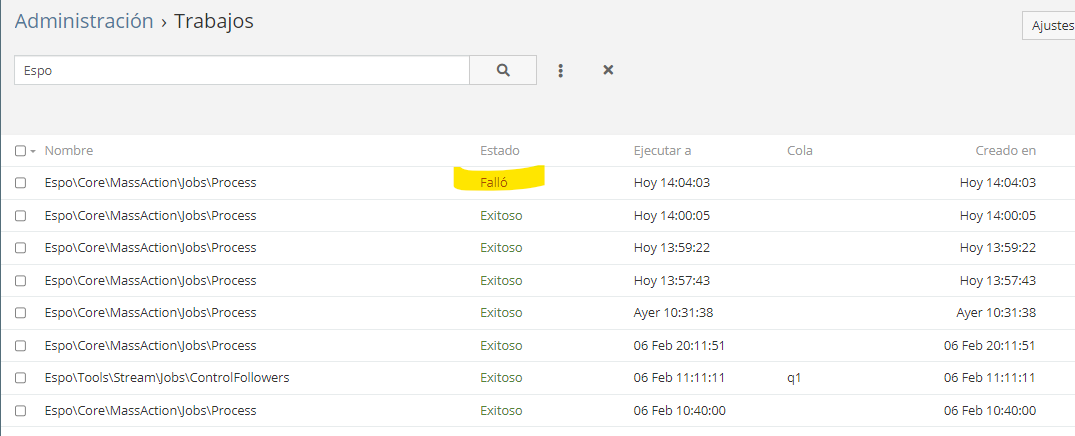Viewport: 1075px width, 436px height.
Task: Clear the search with the X icon
Action: point(608,70)
